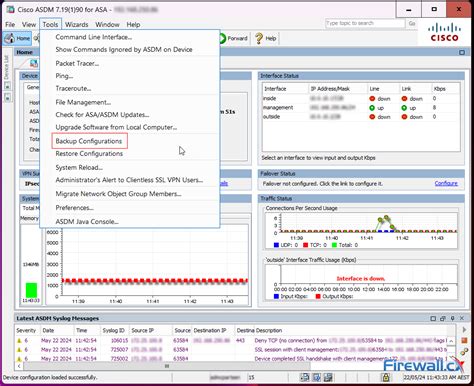
Task: Select the management interface row
Action: tap(361, 108)
